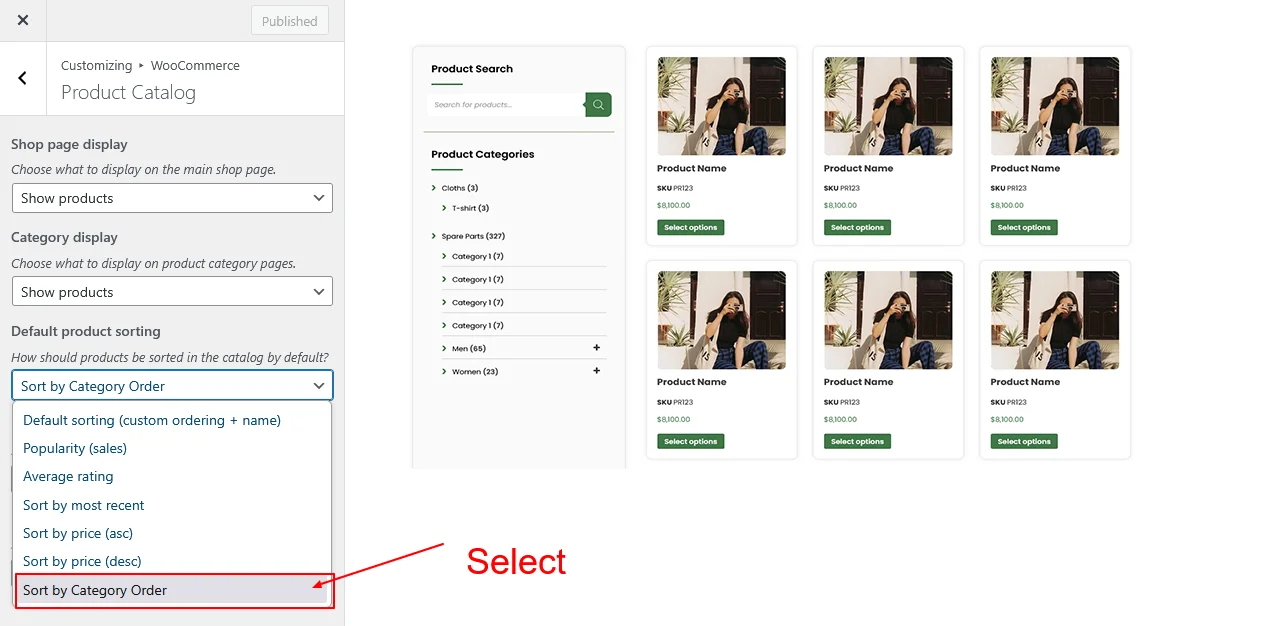The image size is (1265, 626).
Task: Select Sort by Category Order option
Action: [x=172, y=590]
